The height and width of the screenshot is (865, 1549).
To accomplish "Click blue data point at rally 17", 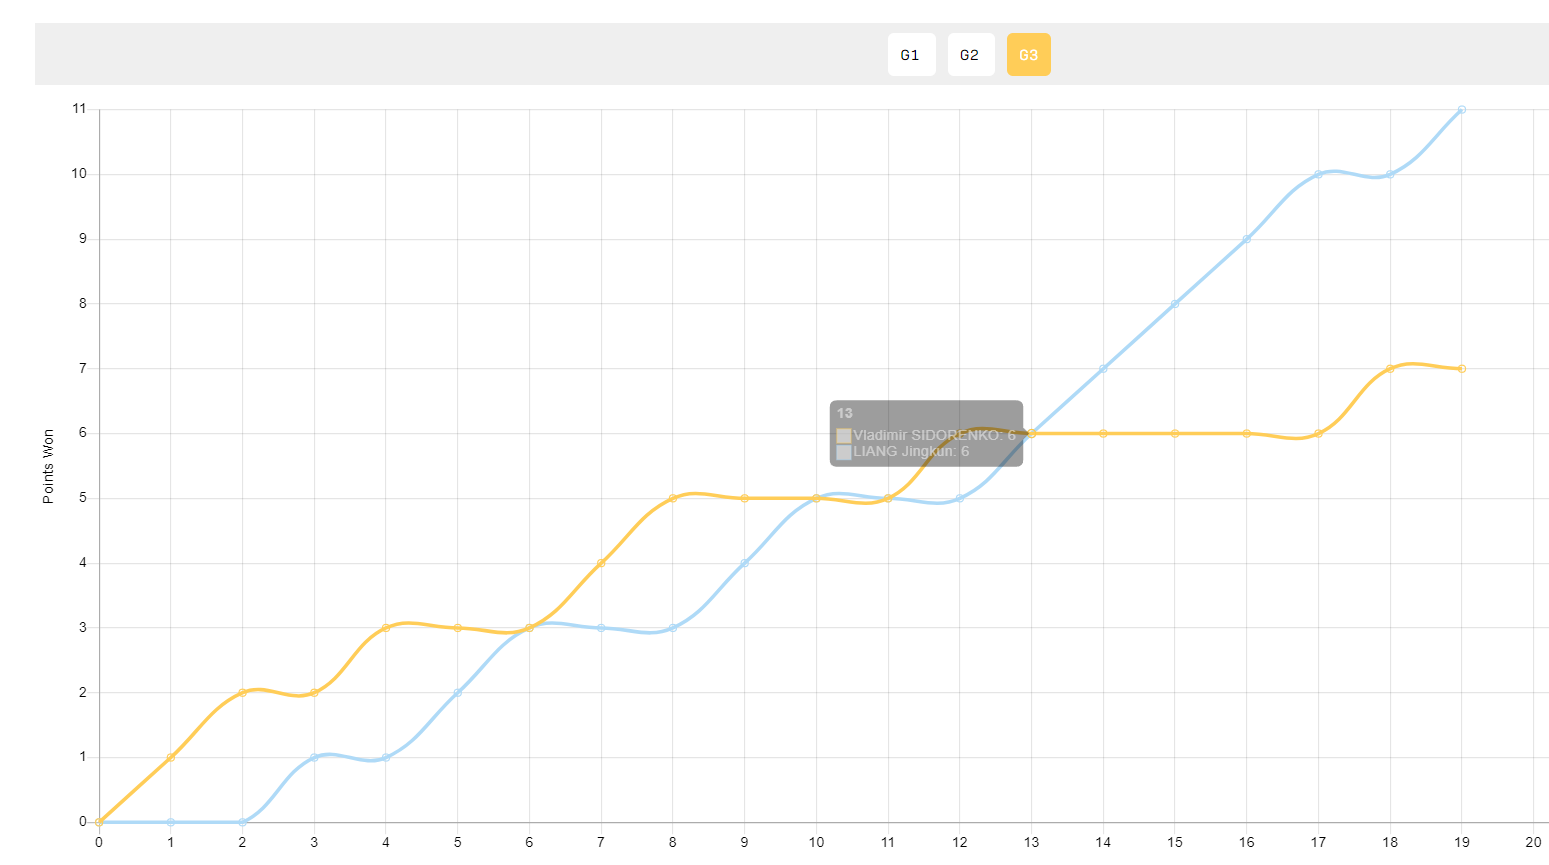I will pos(1318,174).
